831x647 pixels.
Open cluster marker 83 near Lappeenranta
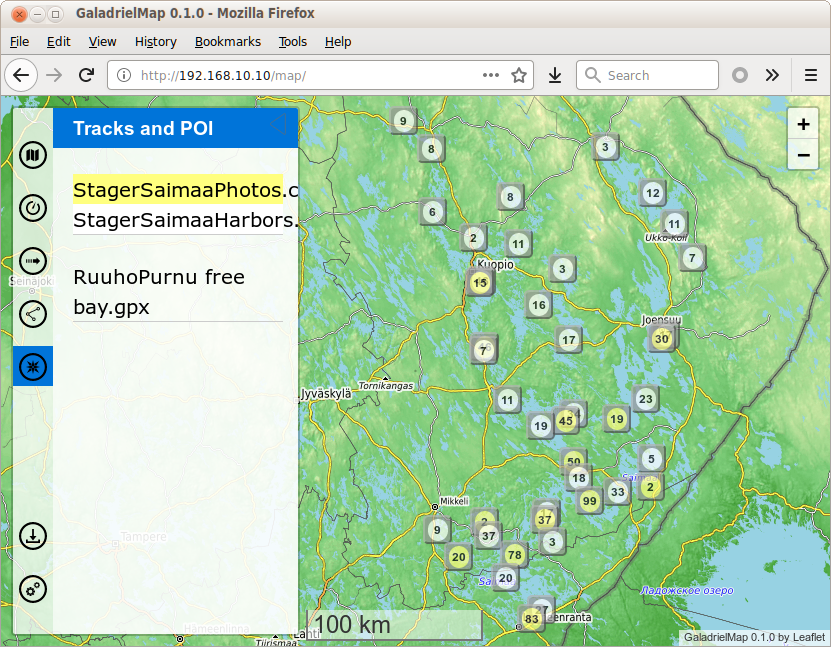pyautogui.click(x=532, y=619)
